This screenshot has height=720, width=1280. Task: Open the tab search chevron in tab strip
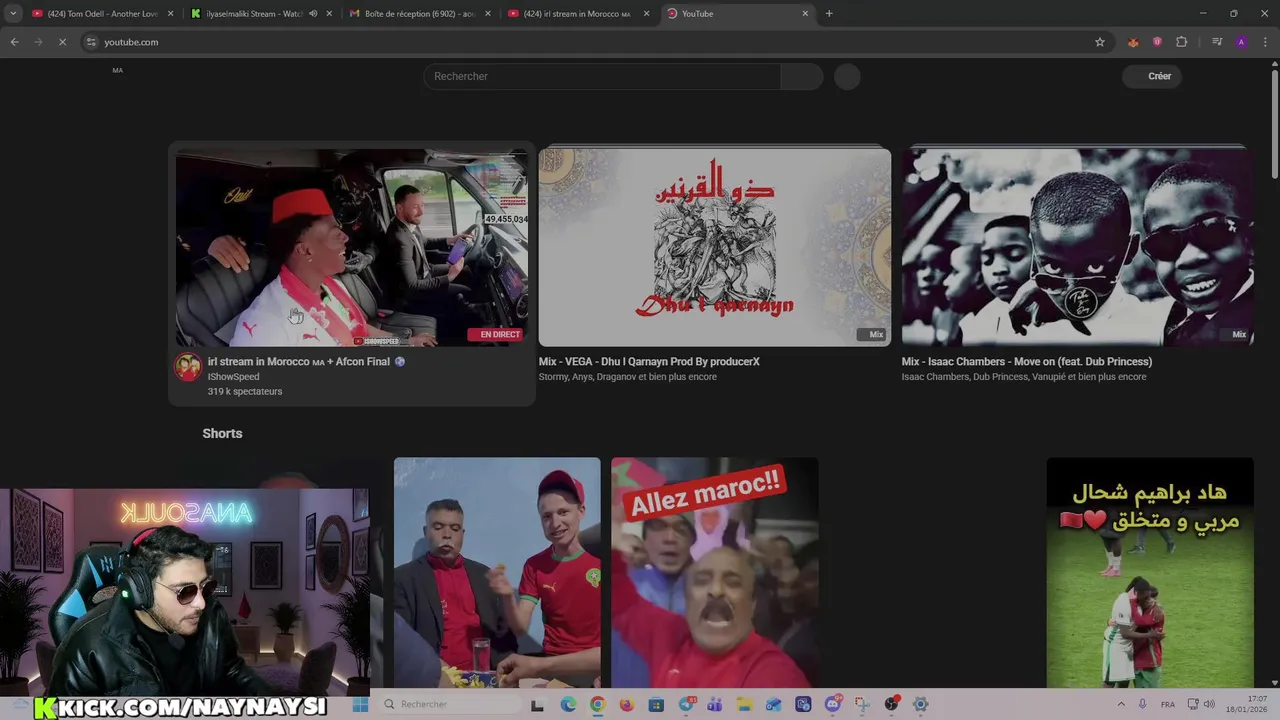13,14
